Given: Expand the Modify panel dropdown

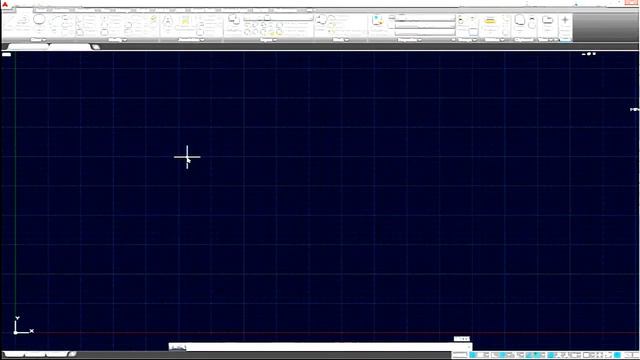Looking at the screenshot, I should point(118,40).
